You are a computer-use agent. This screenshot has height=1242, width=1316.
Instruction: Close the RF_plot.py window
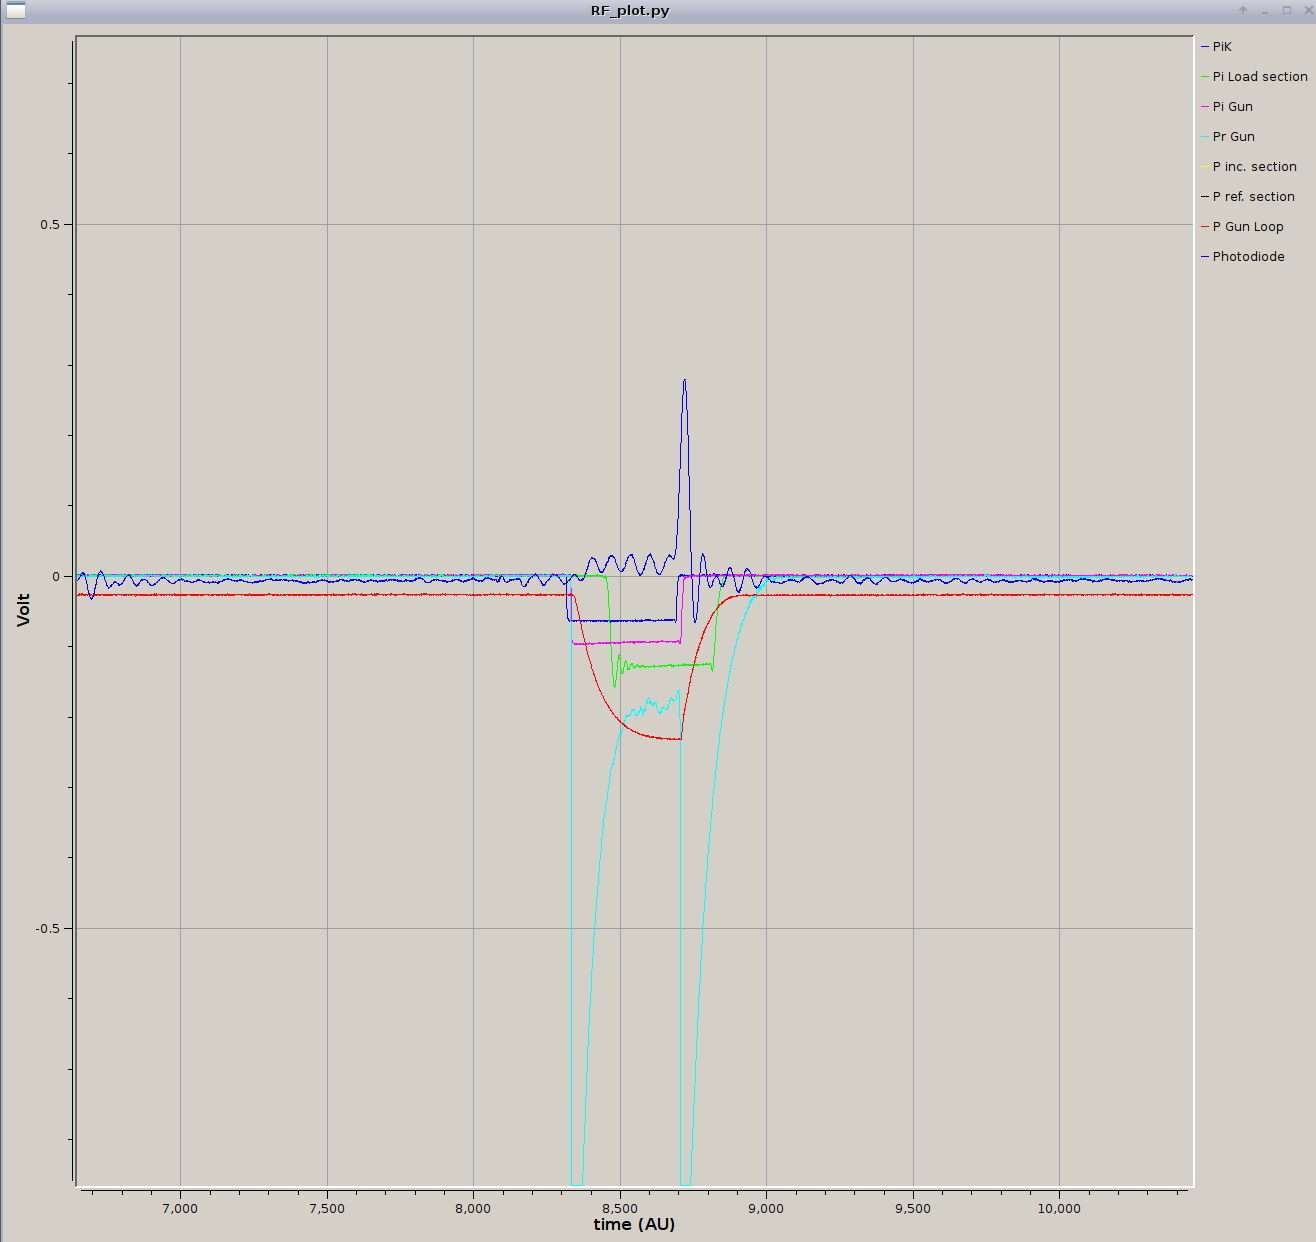click(1308, 11)
